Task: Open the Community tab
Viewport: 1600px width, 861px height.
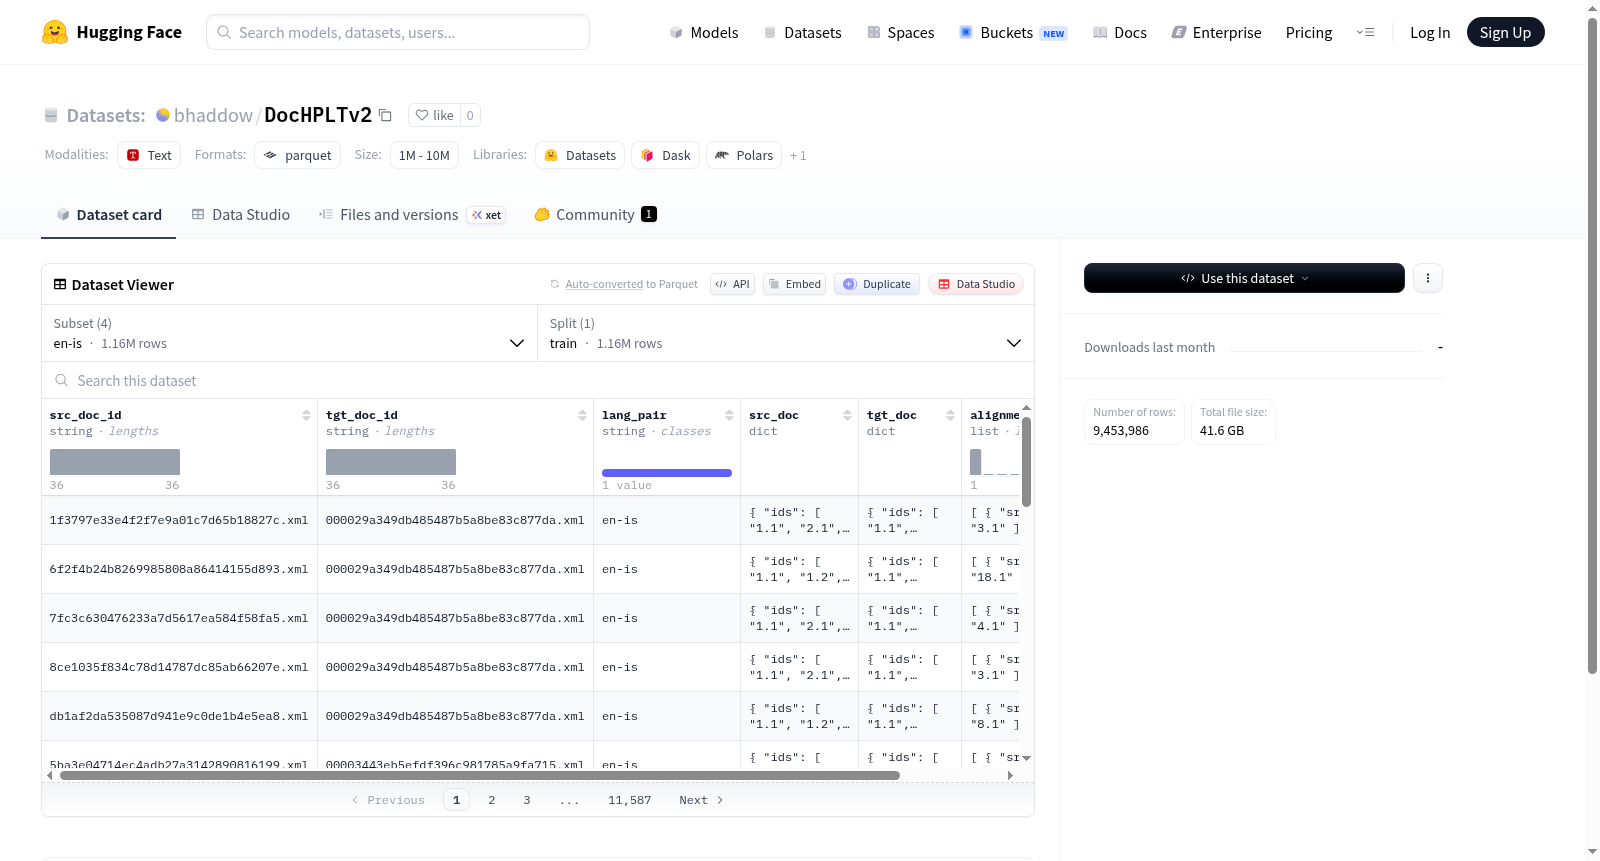Action: click(x=595, y=215)
